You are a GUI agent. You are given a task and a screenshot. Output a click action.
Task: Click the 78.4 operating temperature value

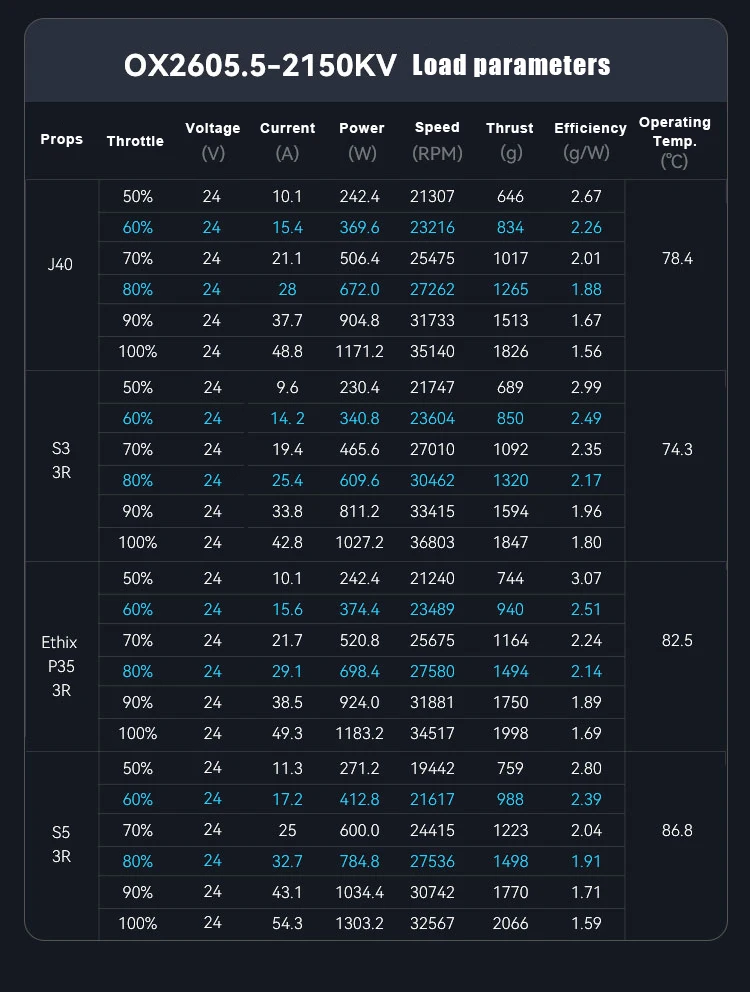tap(677, 258)
